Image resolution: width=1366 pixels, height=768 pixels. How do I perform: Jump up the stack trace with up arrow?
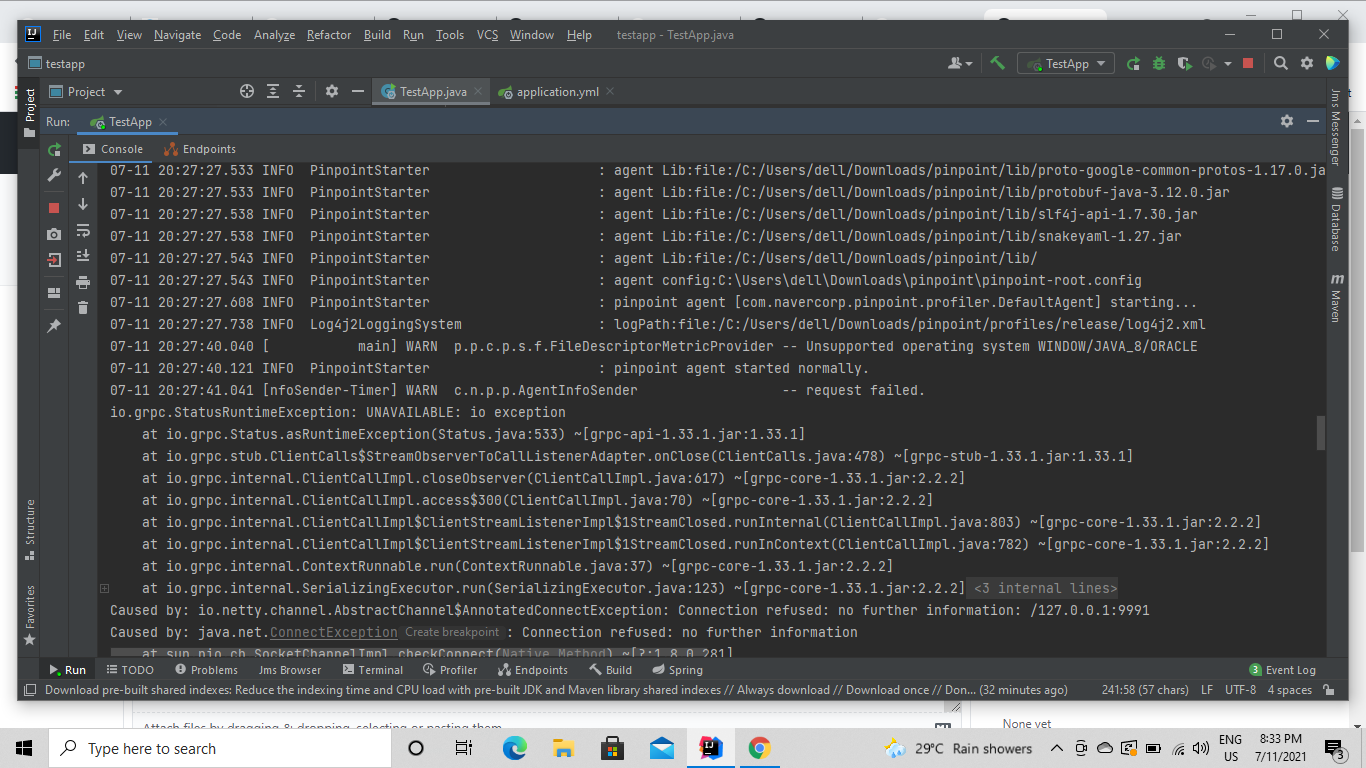tap(83, 178)
